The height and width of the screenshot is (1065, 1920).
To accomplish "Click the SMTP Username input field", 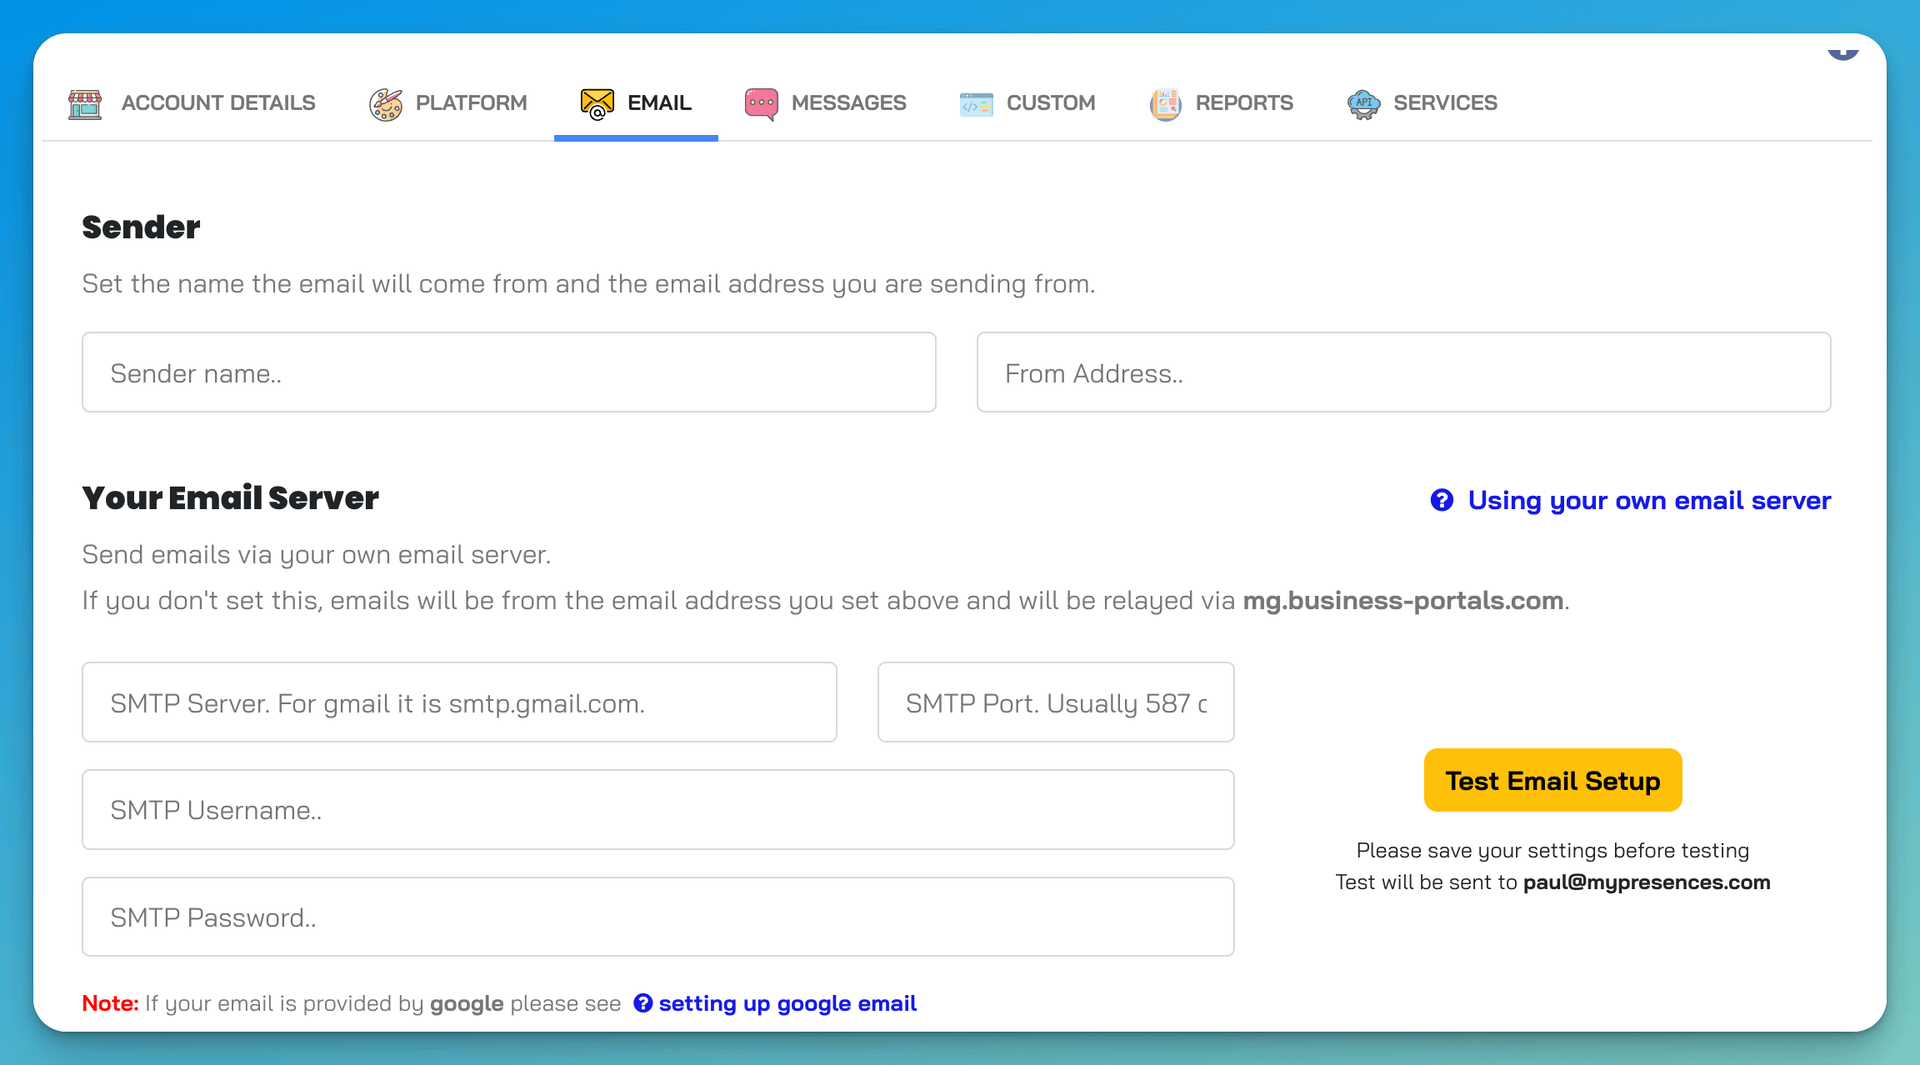I will (x=657, y=810).
